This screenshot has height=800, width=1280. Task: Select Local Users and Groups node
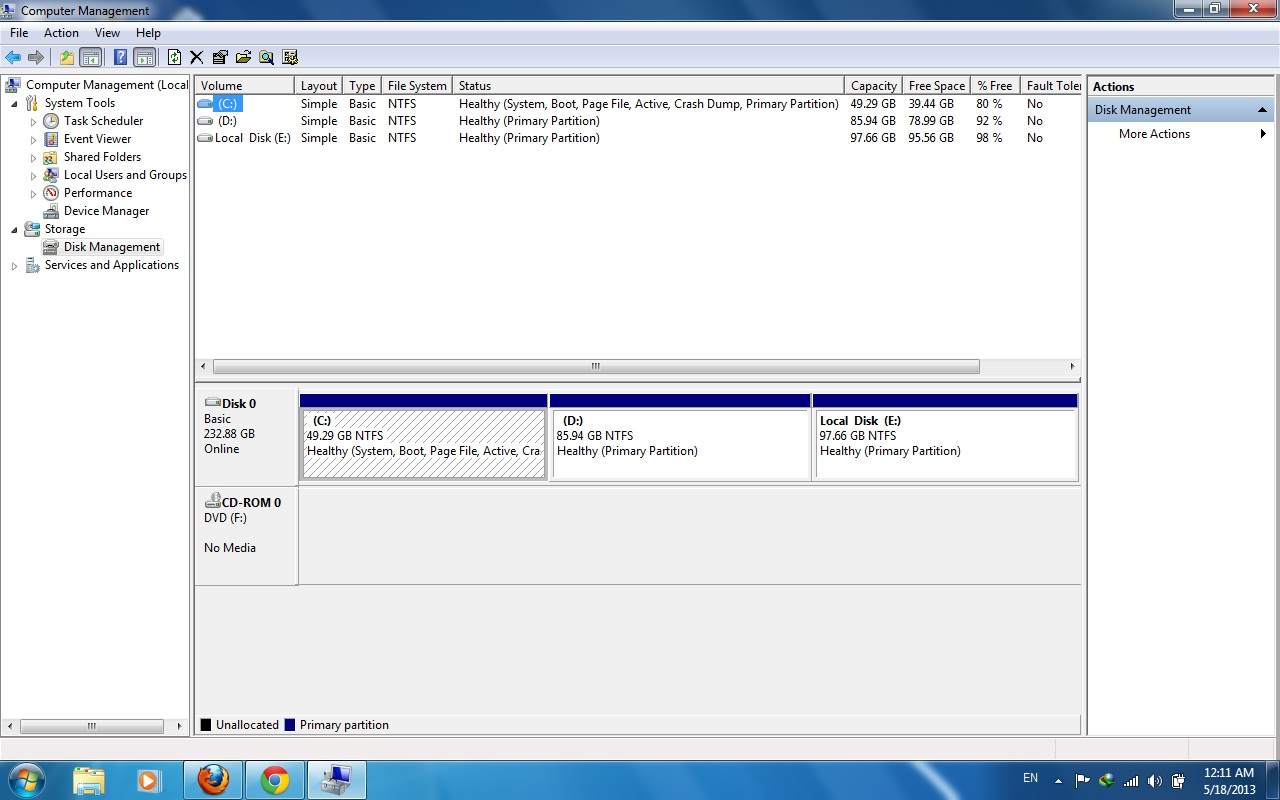(x=125, y=175)
